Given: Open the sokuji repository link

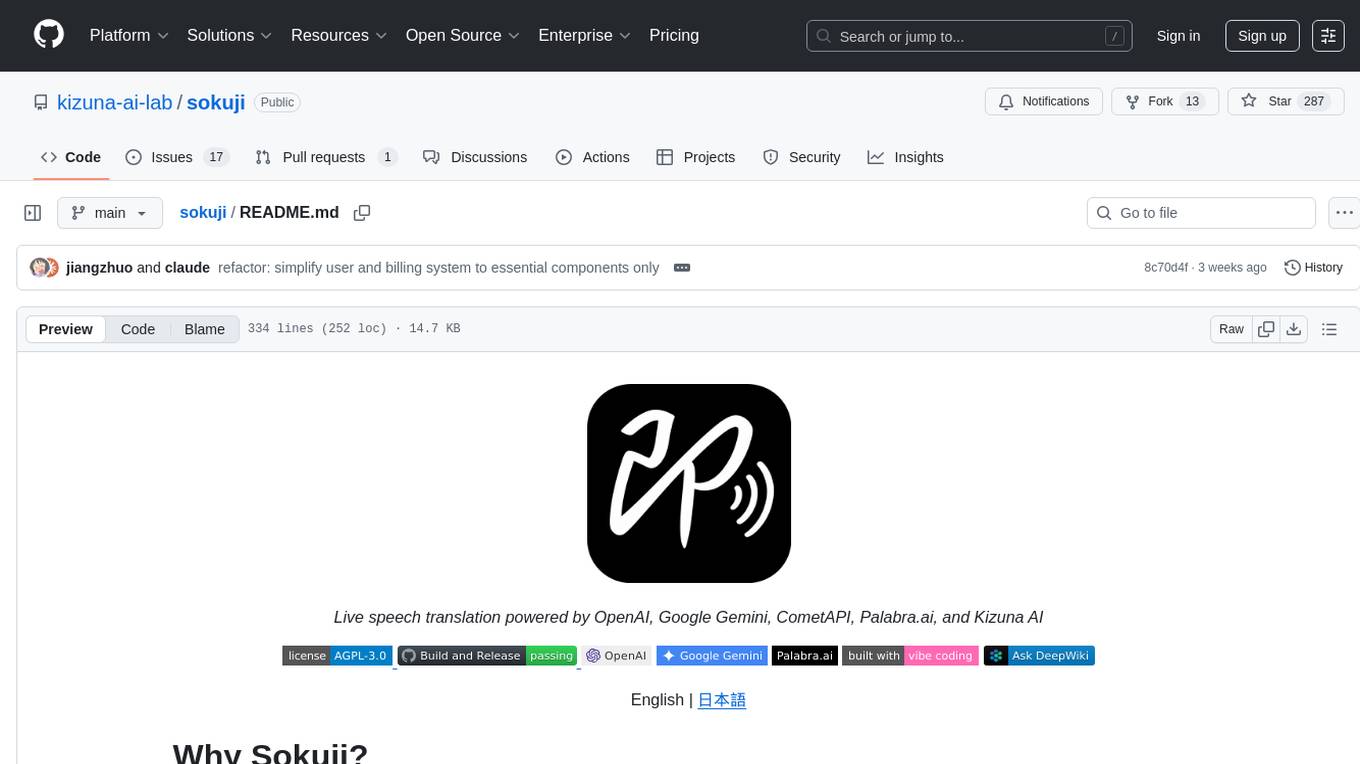Looking at the screenshot, I should [x=216, y=102].
